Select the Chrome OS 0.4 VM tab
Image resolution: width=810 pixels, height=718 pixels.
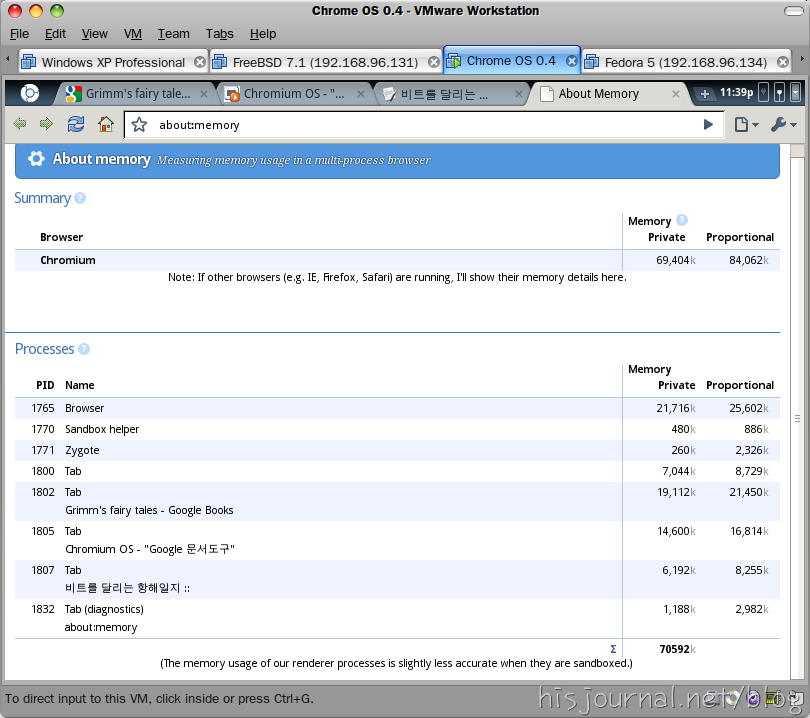pos(511,61)
